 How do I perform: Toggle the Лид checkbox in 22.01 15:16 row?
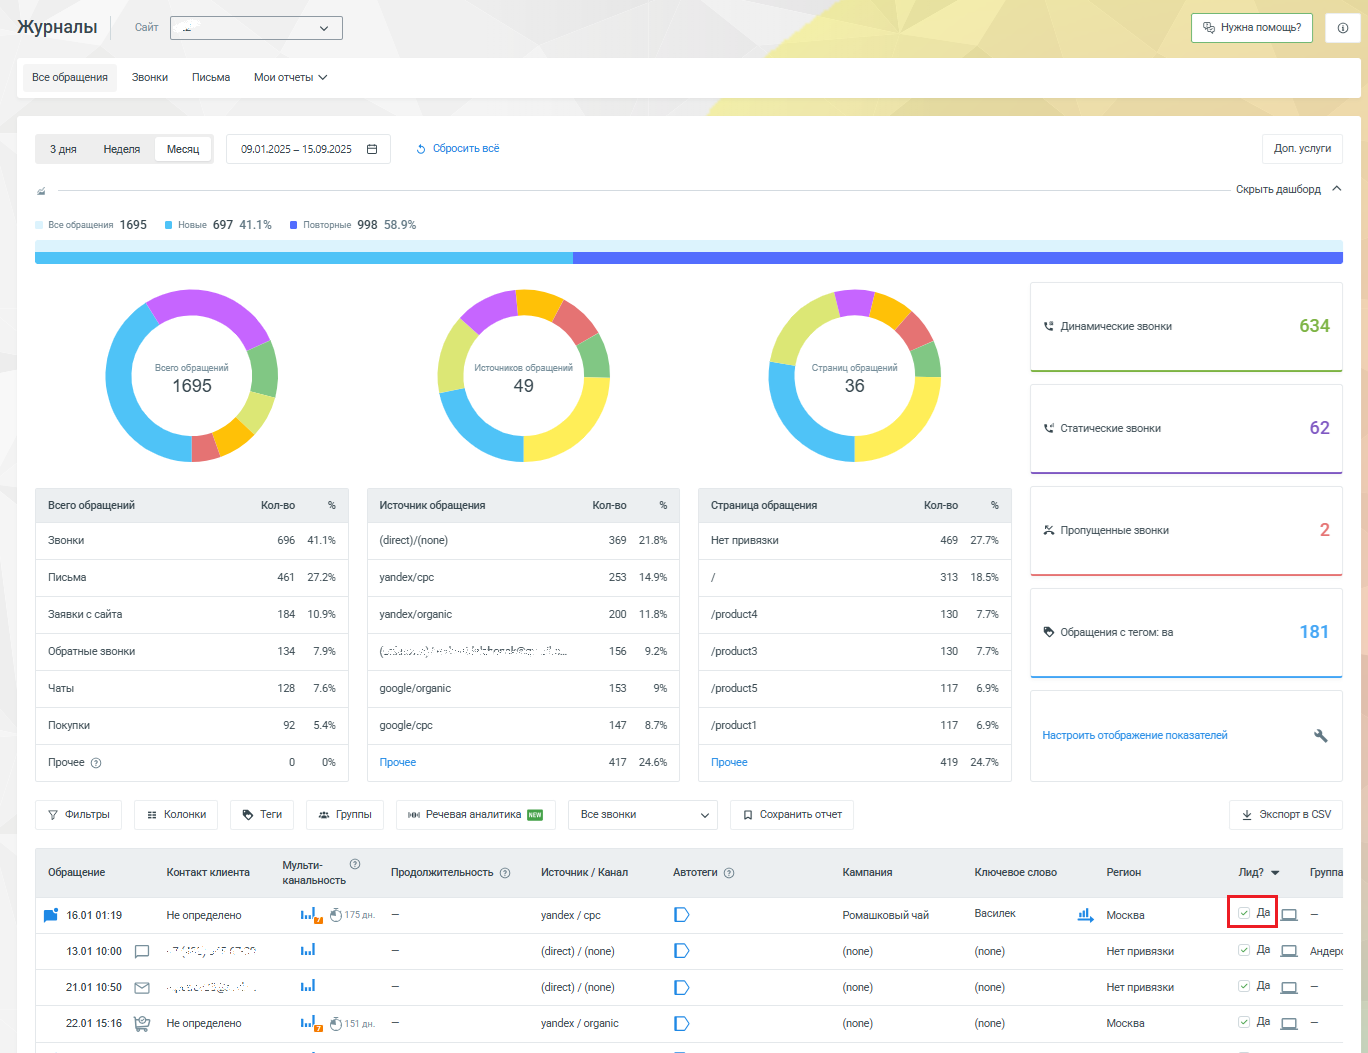[x=1244, y=1021]
